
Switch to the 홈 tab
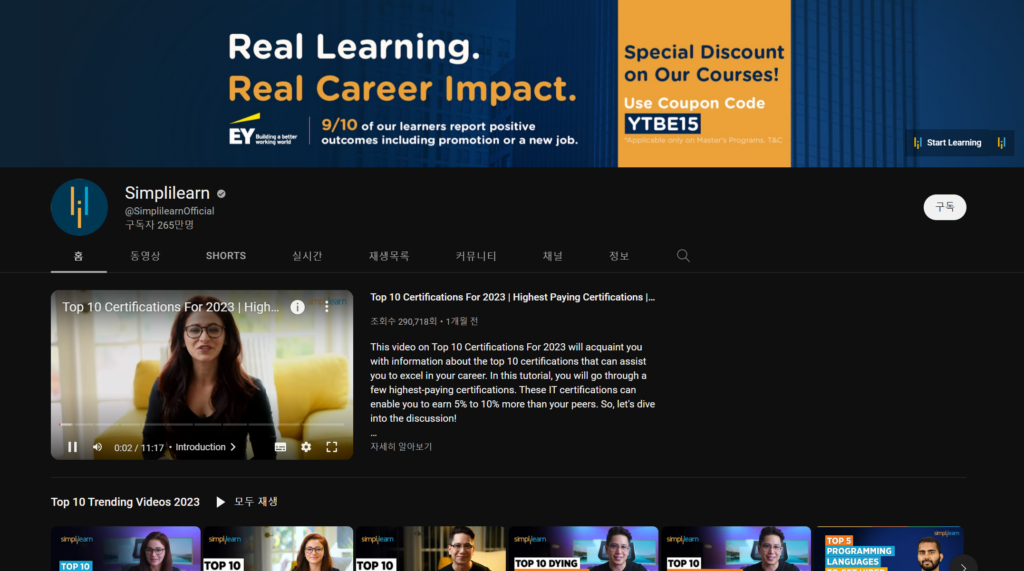pos(78,256)
